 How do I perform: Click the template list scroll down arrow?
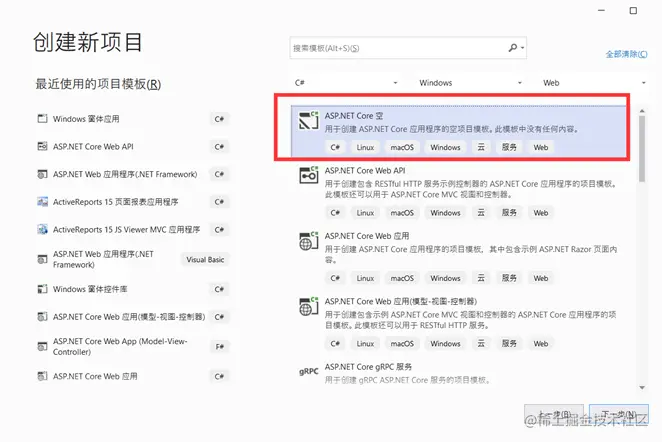(x=642, y=387)
